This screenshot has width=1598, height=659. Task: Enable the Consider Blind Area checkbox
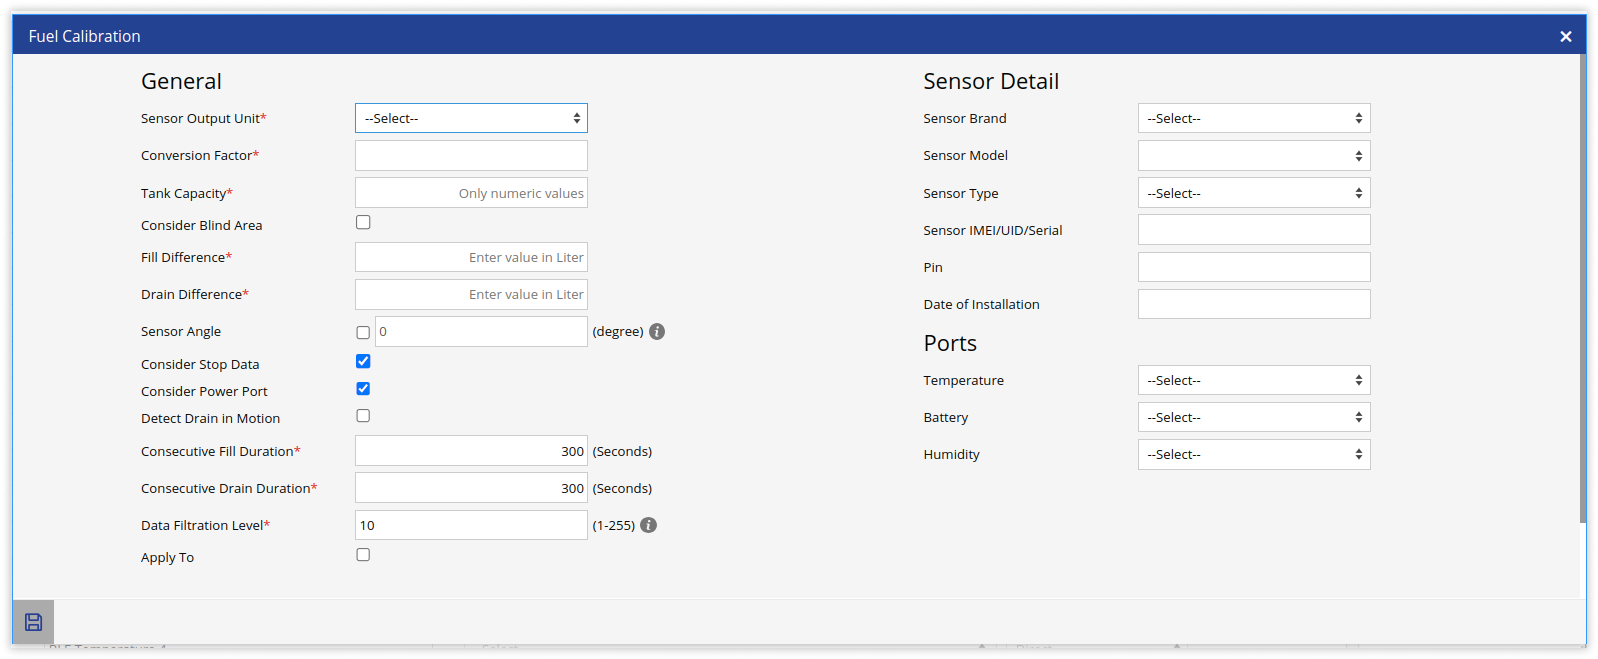pos(363,223)
